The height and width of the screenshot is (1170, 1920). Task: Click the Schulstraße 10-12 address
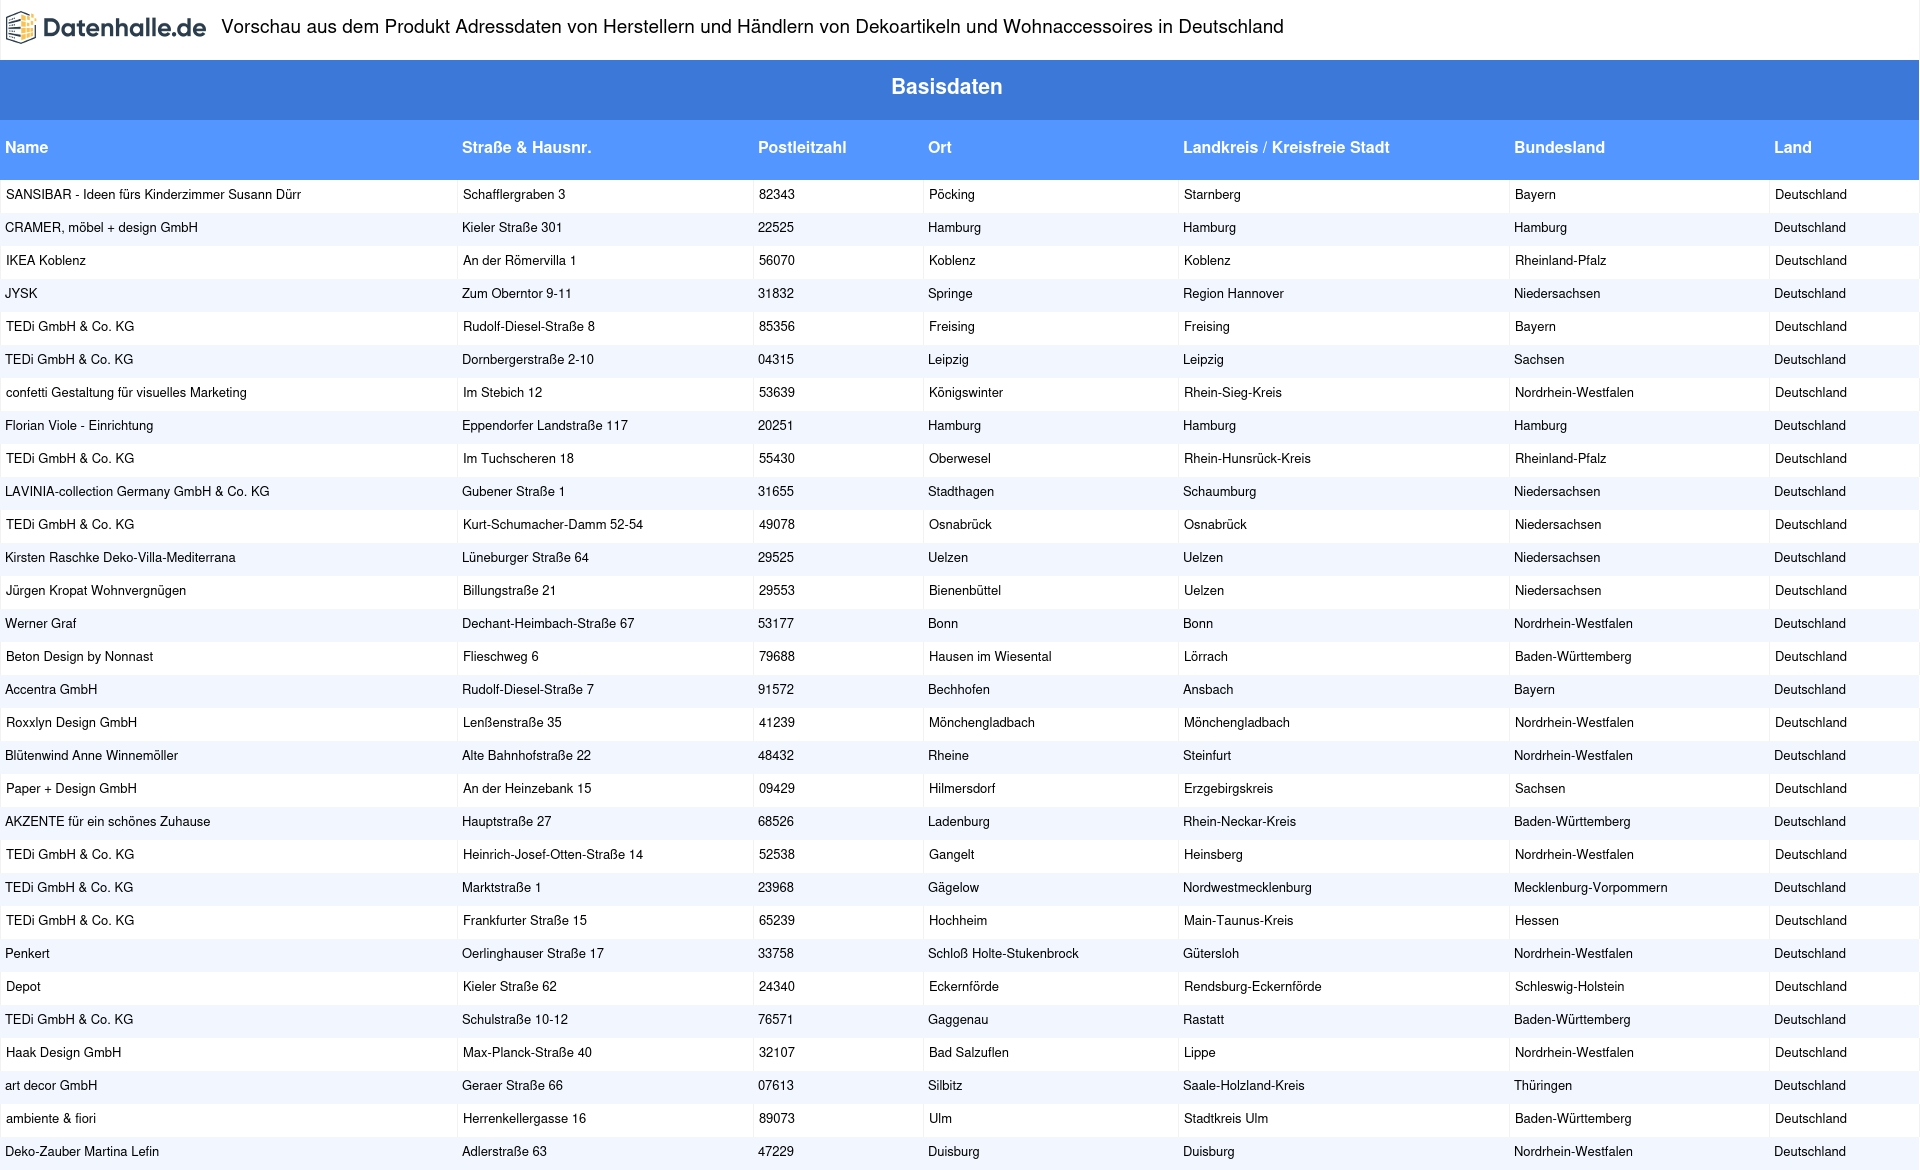coord(515,1019)
